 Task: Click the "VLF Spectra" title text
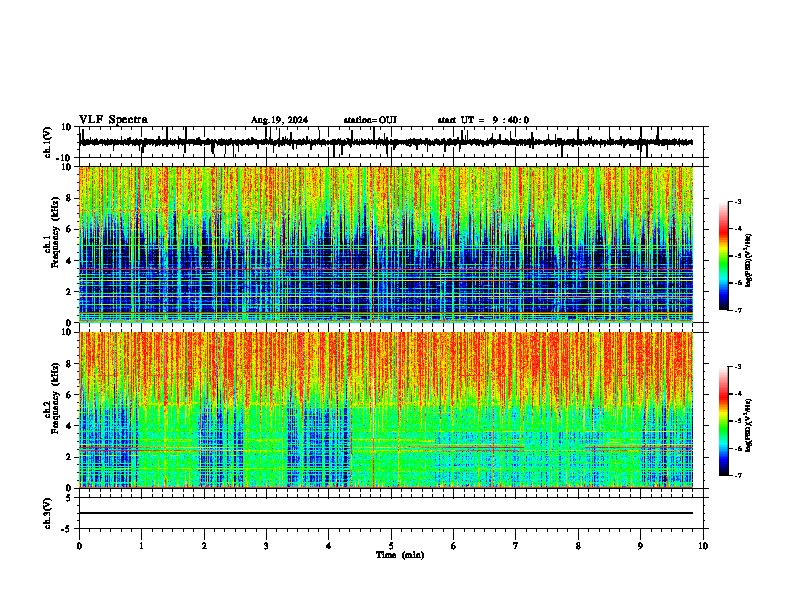(x=113, y=120)
